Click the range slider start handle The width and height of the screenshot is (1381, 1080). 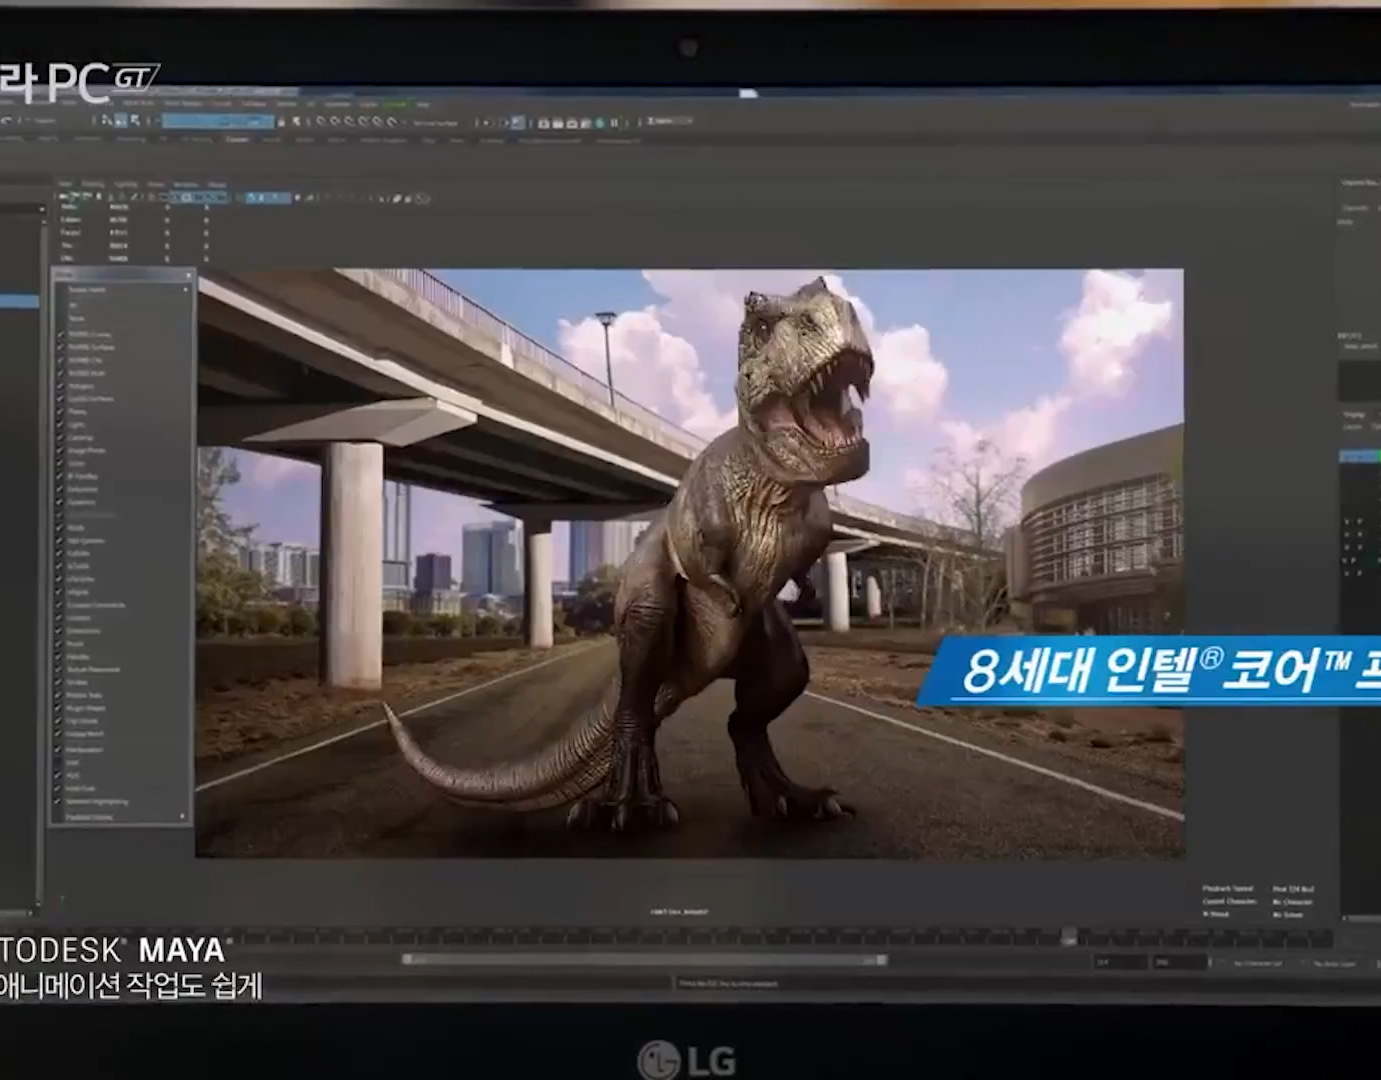tap(408, 959)
